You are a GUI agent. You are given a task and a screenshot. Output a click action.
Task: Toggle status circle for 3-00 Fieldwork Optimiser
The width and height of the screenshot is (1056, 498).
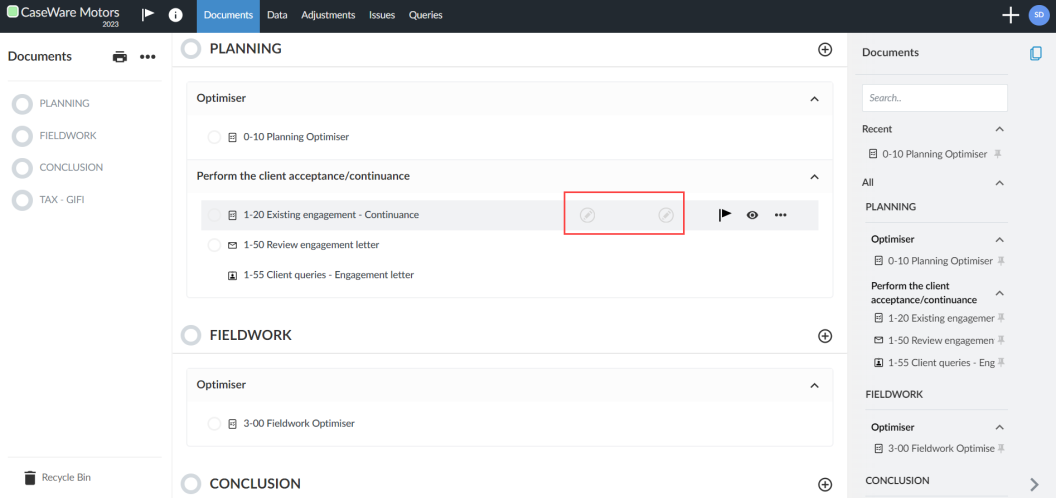tap(214, 423)
